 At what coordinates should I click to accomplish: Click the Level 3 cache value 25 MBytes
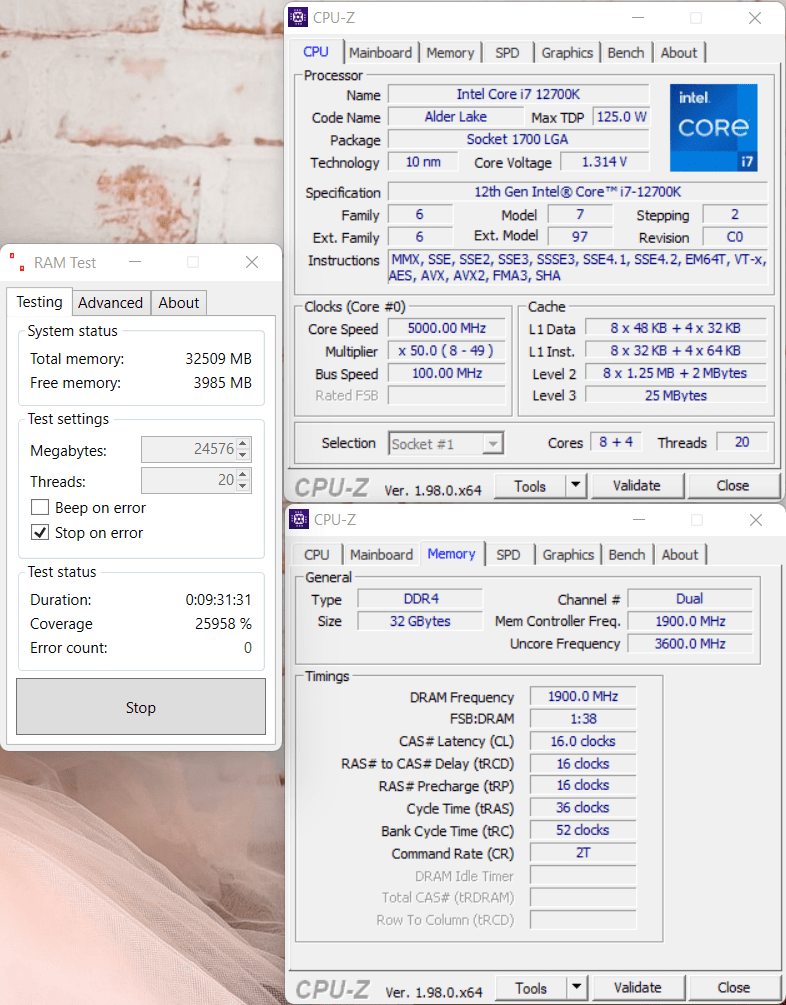[x=676, y=395]
